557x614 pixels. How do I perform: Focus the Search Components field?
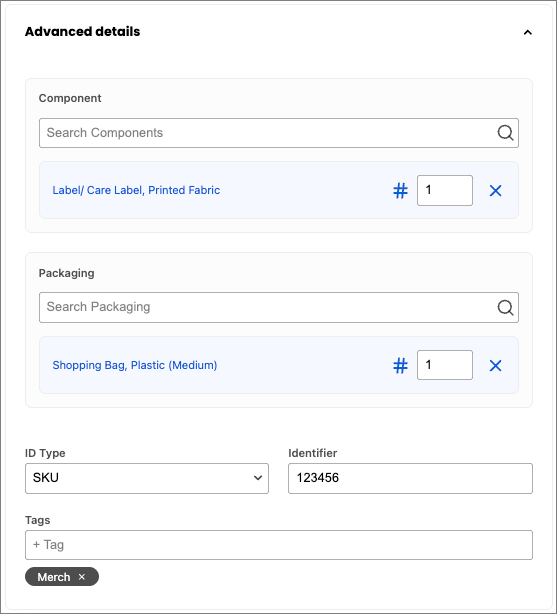[279, 133]
